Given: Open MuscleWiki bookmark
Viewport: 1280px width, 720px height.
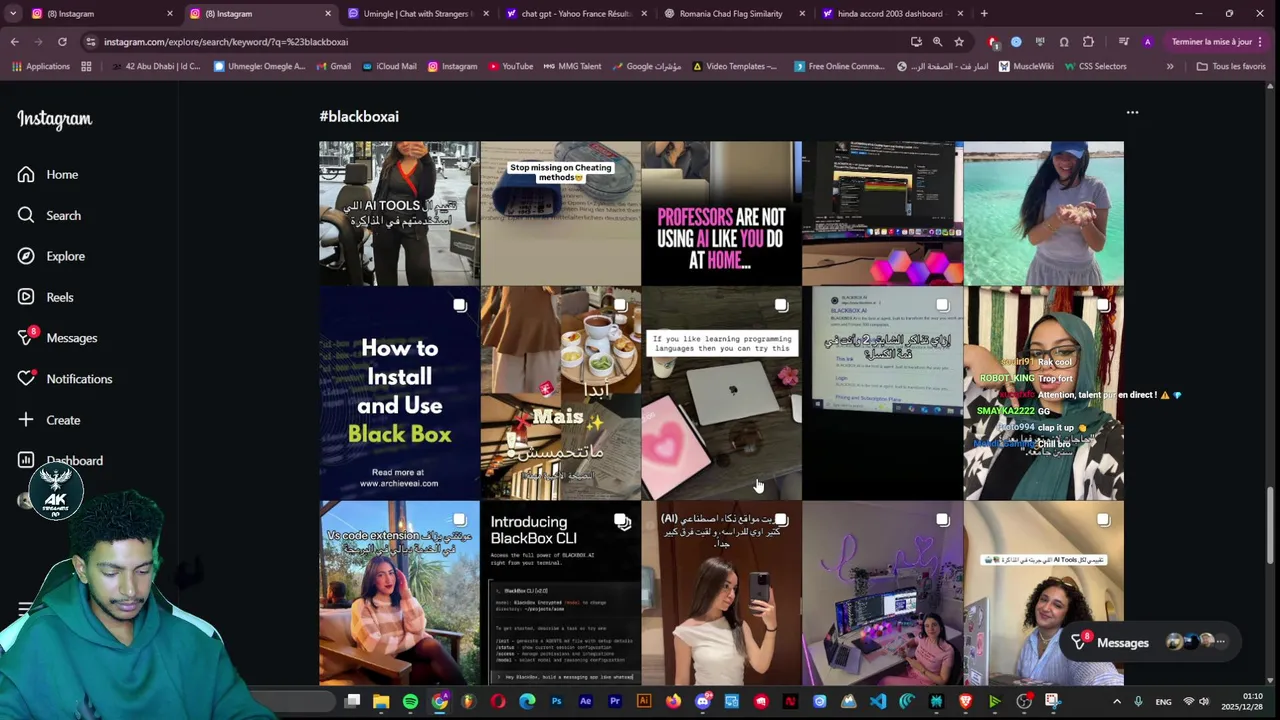Looking at the screenshot, I should (1025, 67).
